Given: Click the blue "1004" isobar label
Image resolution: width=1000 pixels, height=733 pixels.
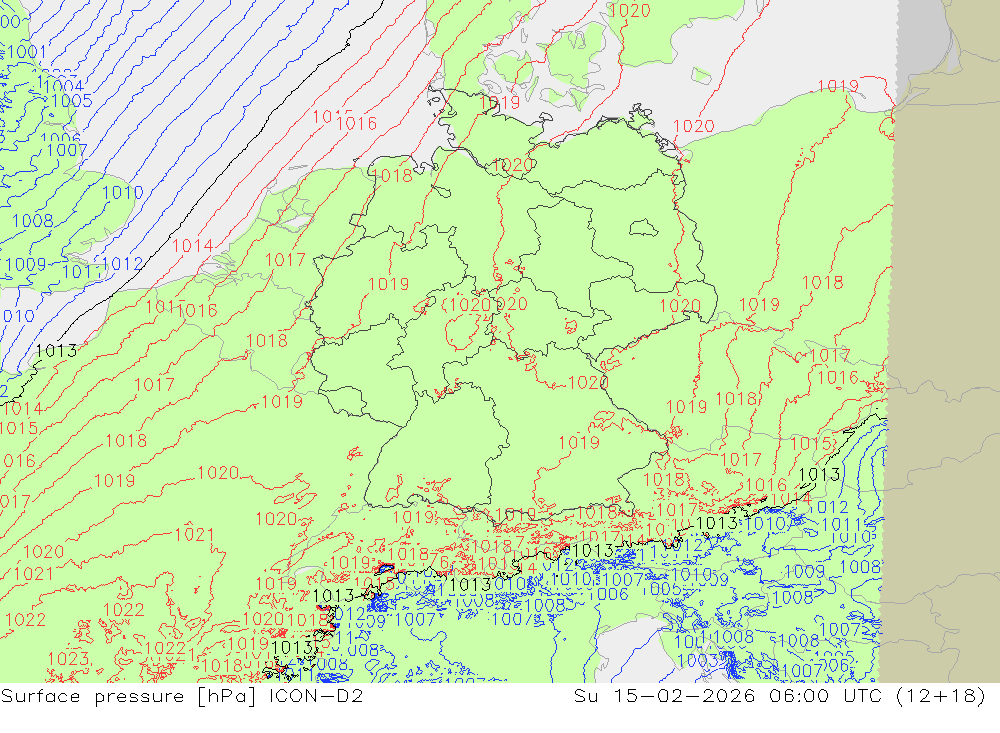Looking at the screenshot, I should pos(64,85).
